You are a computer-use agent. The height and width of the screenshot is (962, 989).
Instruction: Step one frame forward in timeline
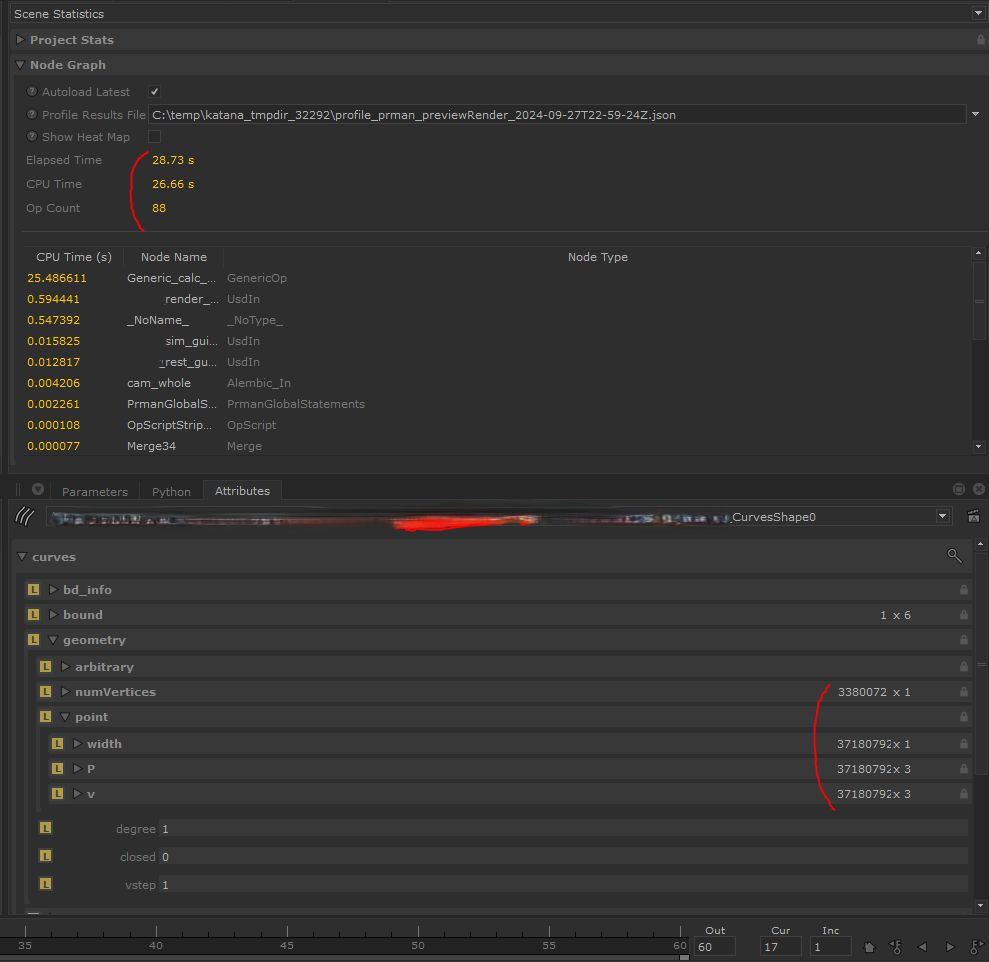[x=950, y=946]
